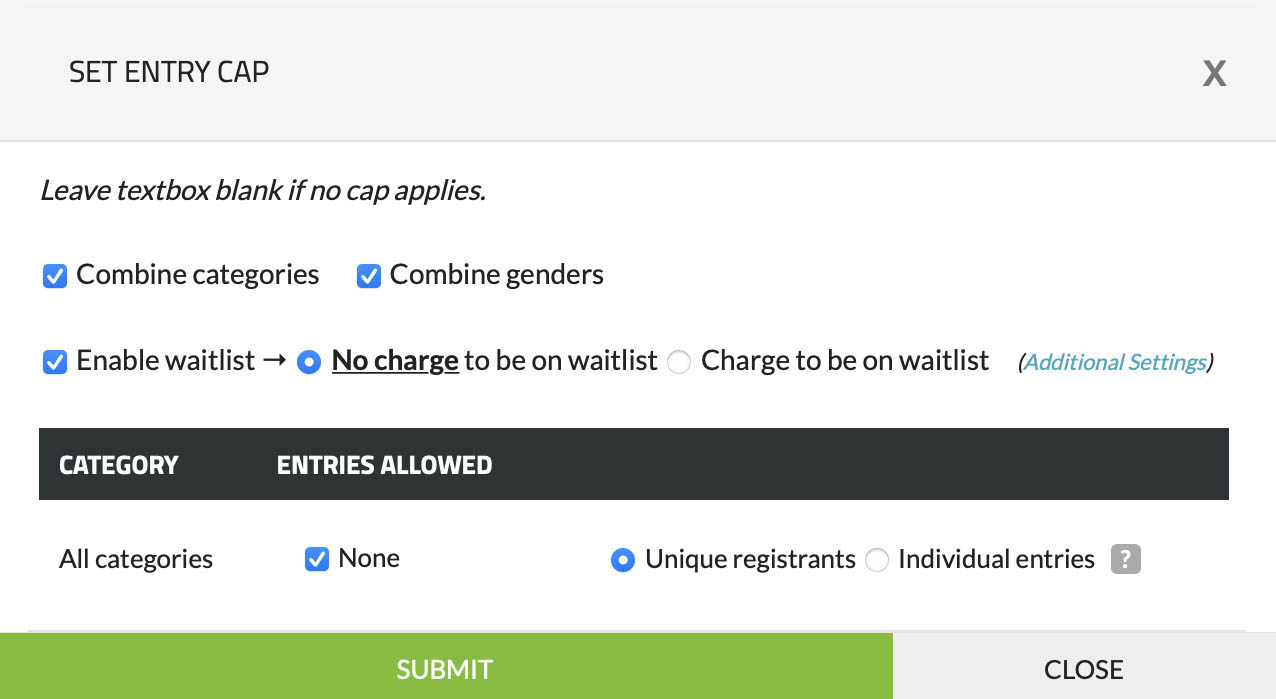1276x699 pixels.
Task: Uncheck the None entries checkbox
Action: click(x=317, y=559)
